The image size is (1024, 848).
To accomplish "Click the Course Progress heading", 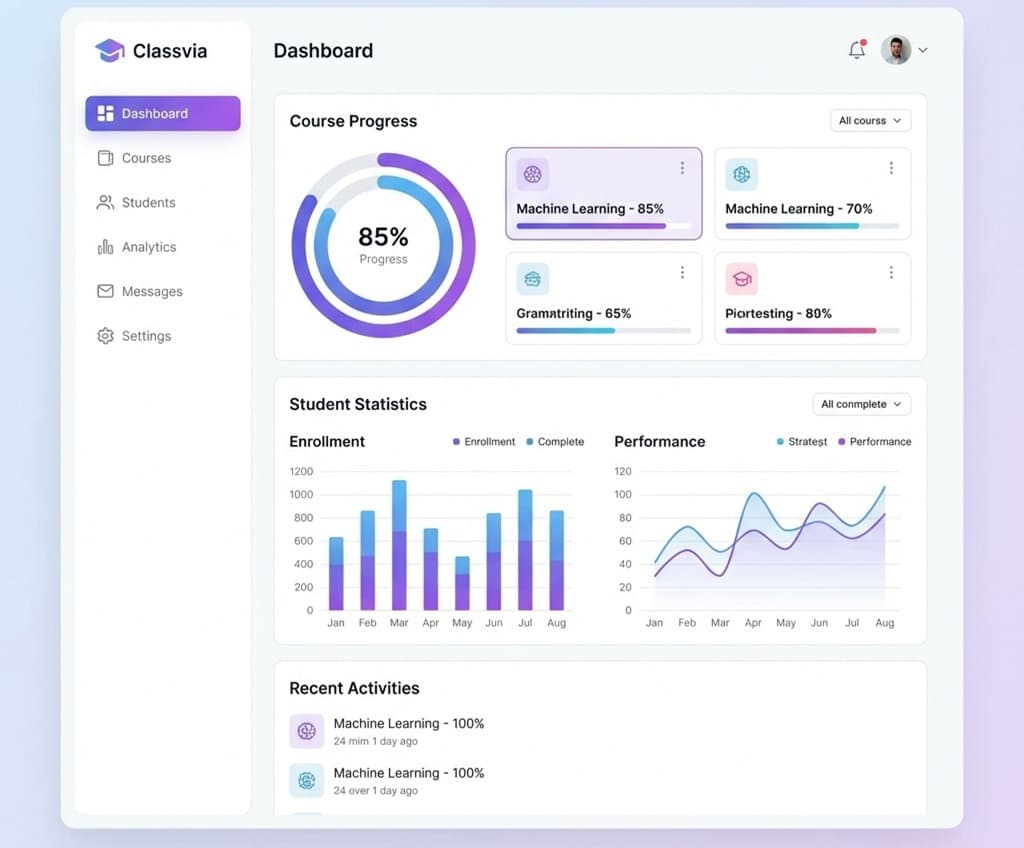I will 353,121.
